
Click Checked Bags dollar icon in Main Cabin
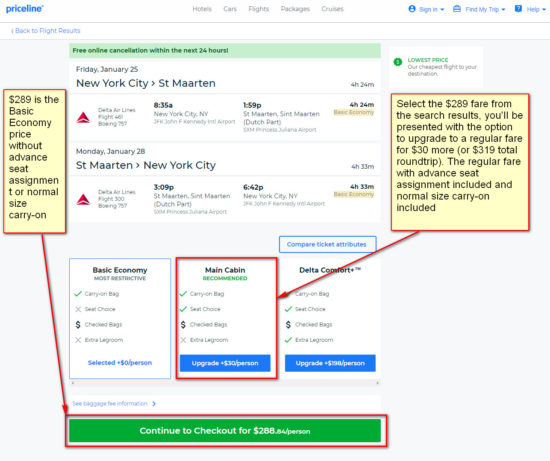tap(183, 325)
